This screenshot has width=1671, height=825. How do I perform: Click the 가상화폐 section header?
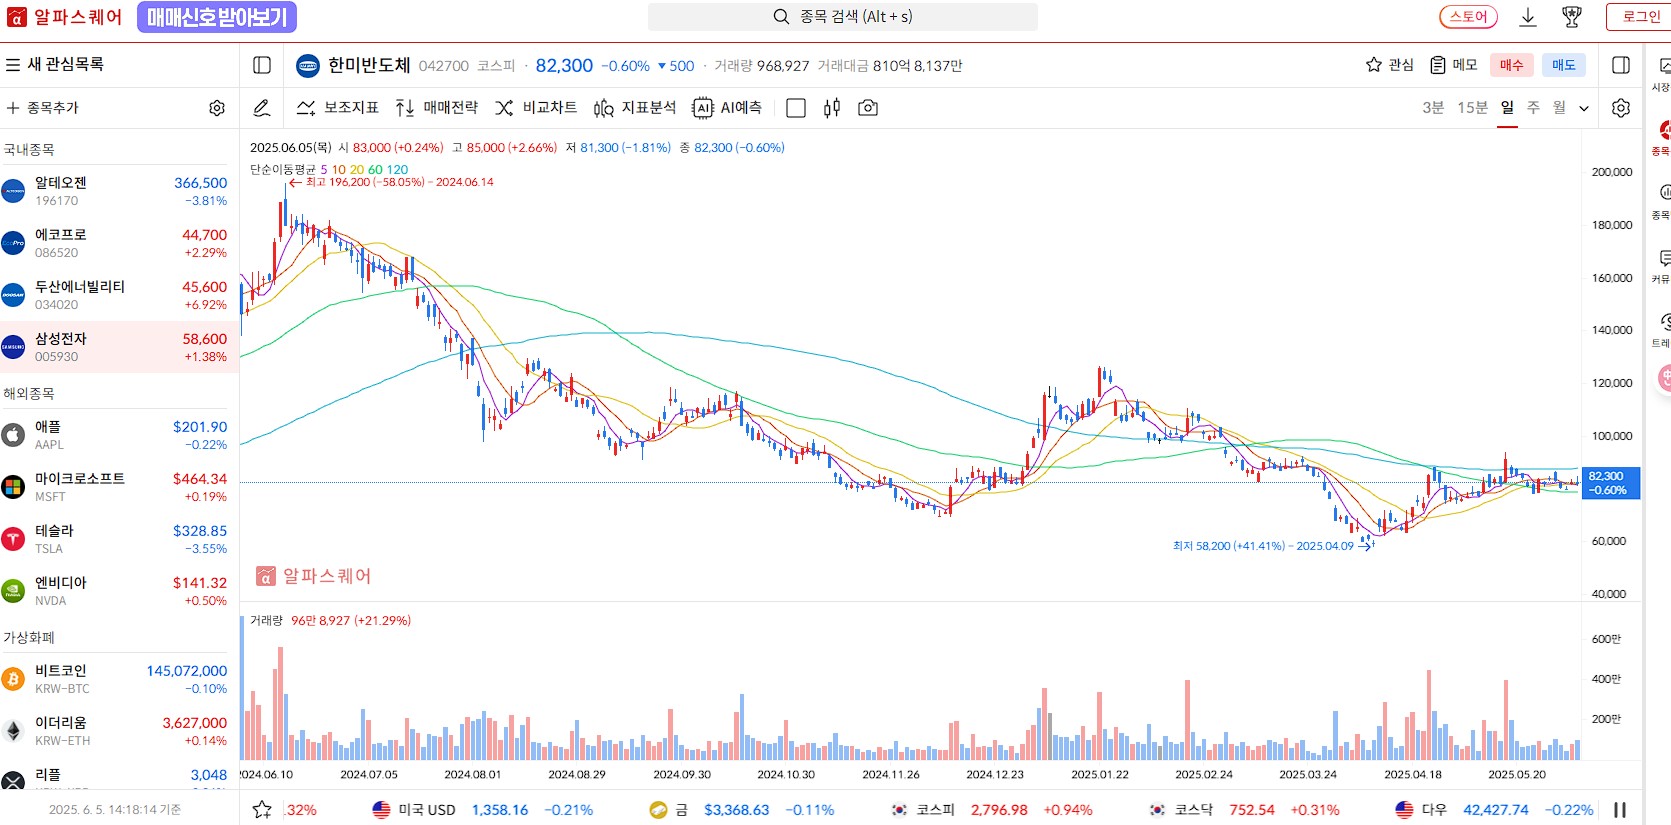pyautogui.click(x=29, y=638)
